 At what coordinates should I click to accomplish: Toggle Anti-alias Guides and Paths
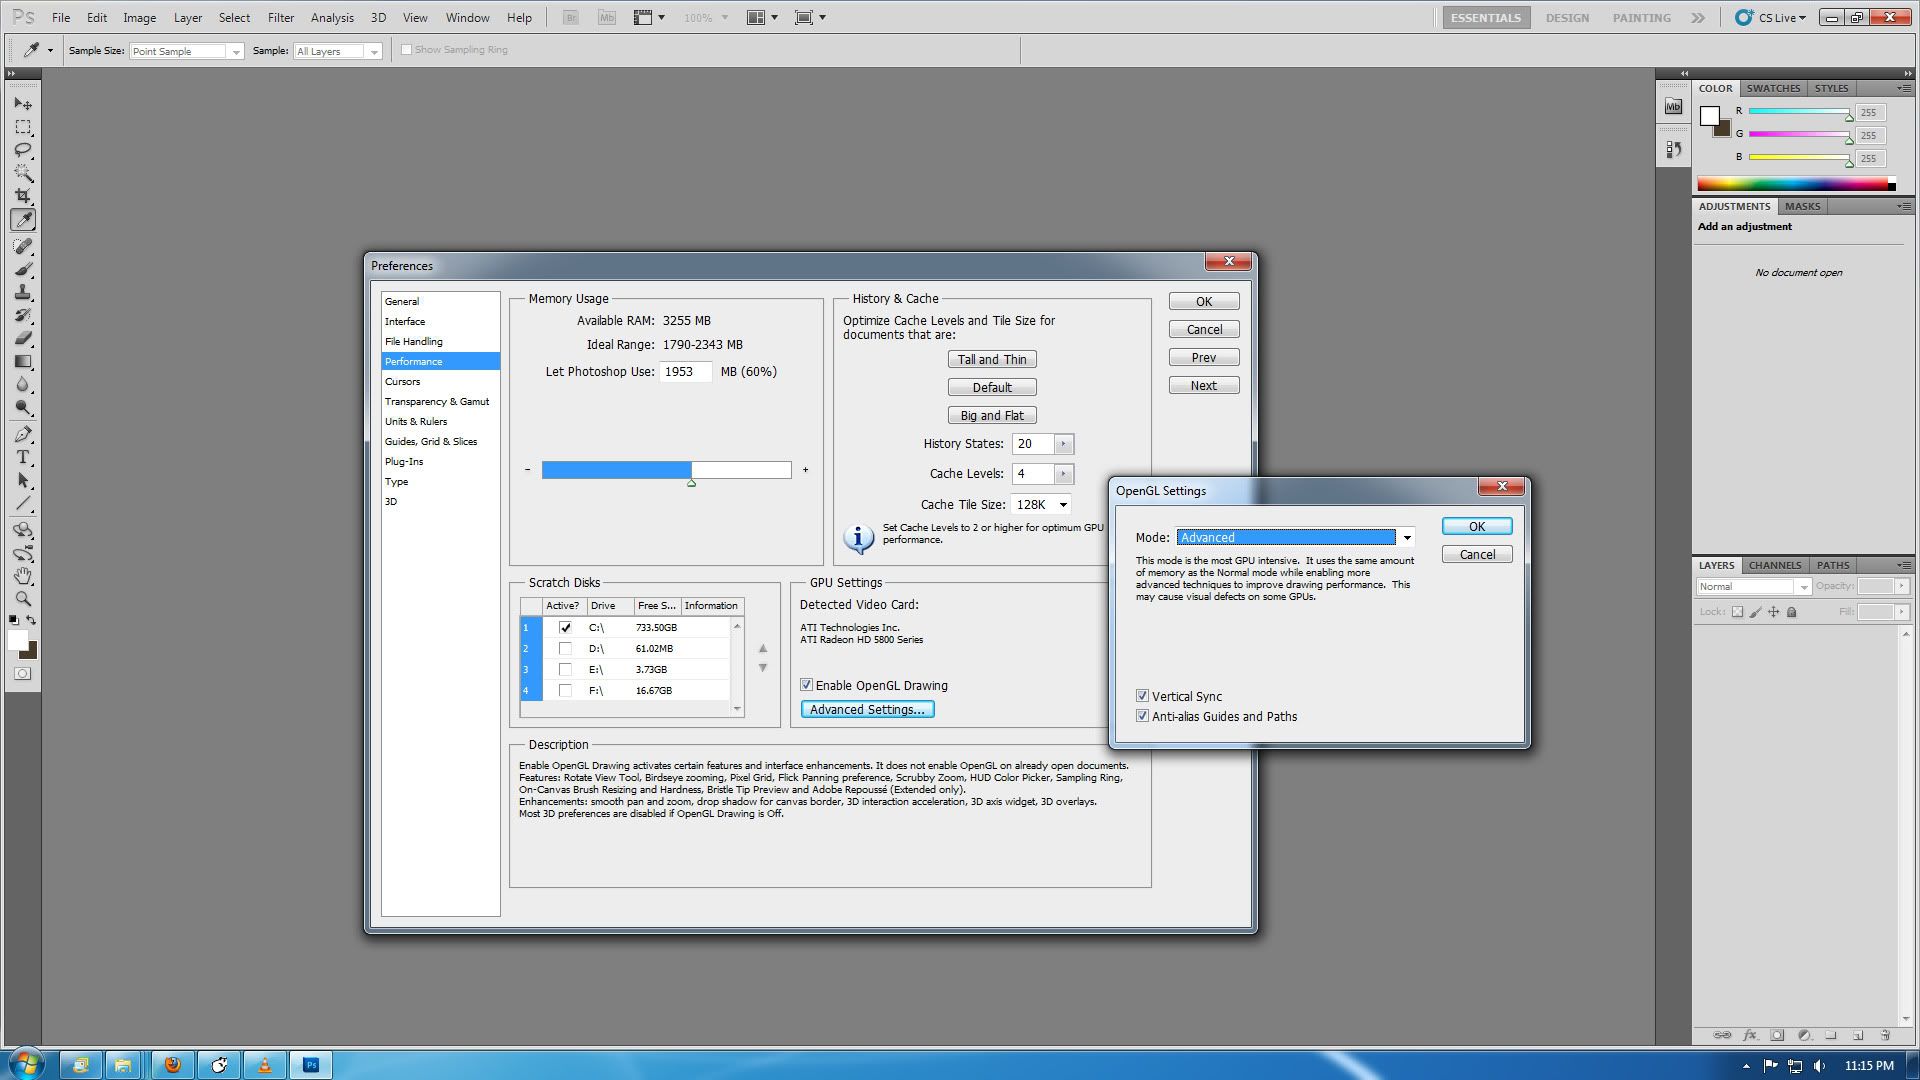(1142, 716)
